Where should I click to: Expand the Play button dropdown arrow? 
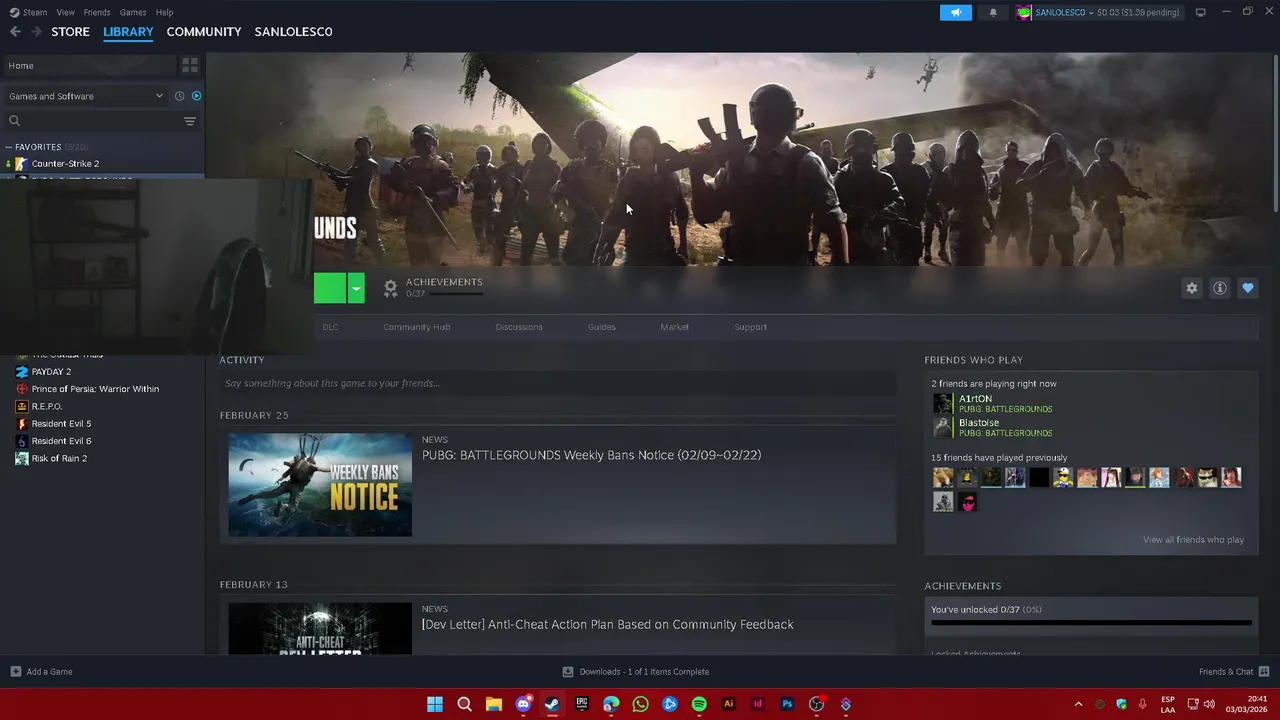pyautogui.click(x=356, y=288)
